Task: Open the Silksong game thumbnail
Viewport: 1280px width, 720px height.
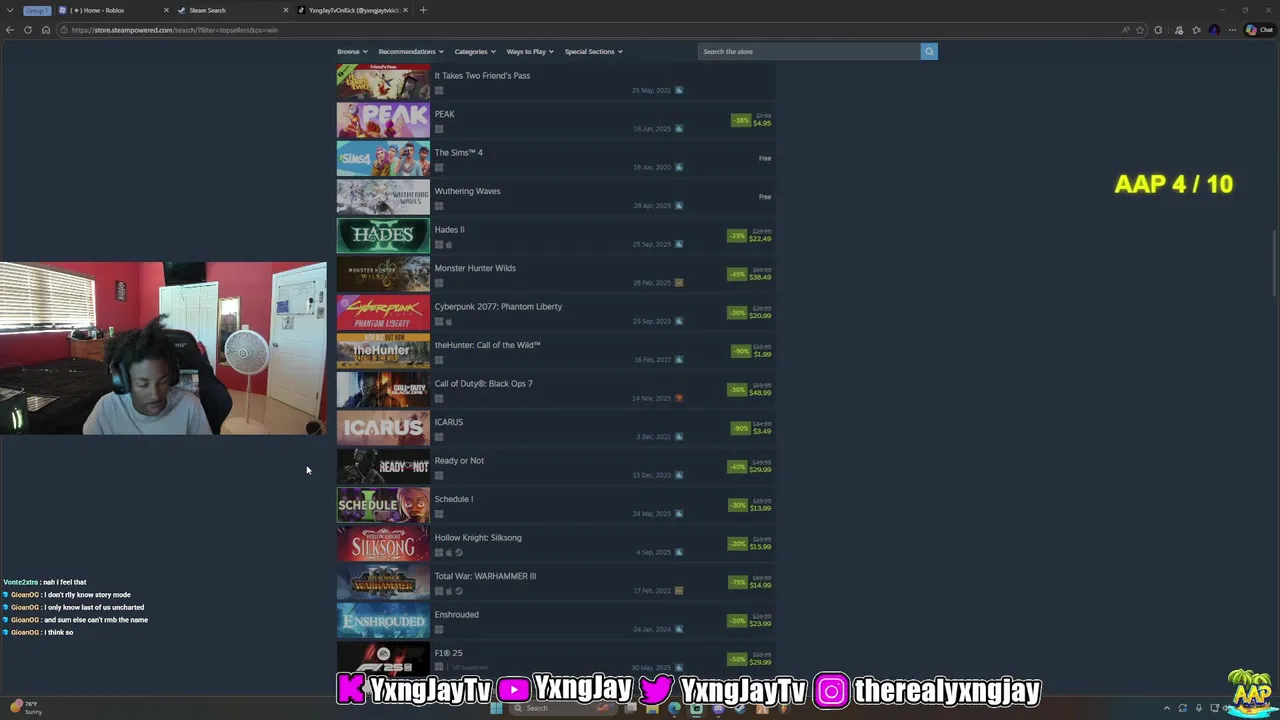Action: tap(383, 544)
